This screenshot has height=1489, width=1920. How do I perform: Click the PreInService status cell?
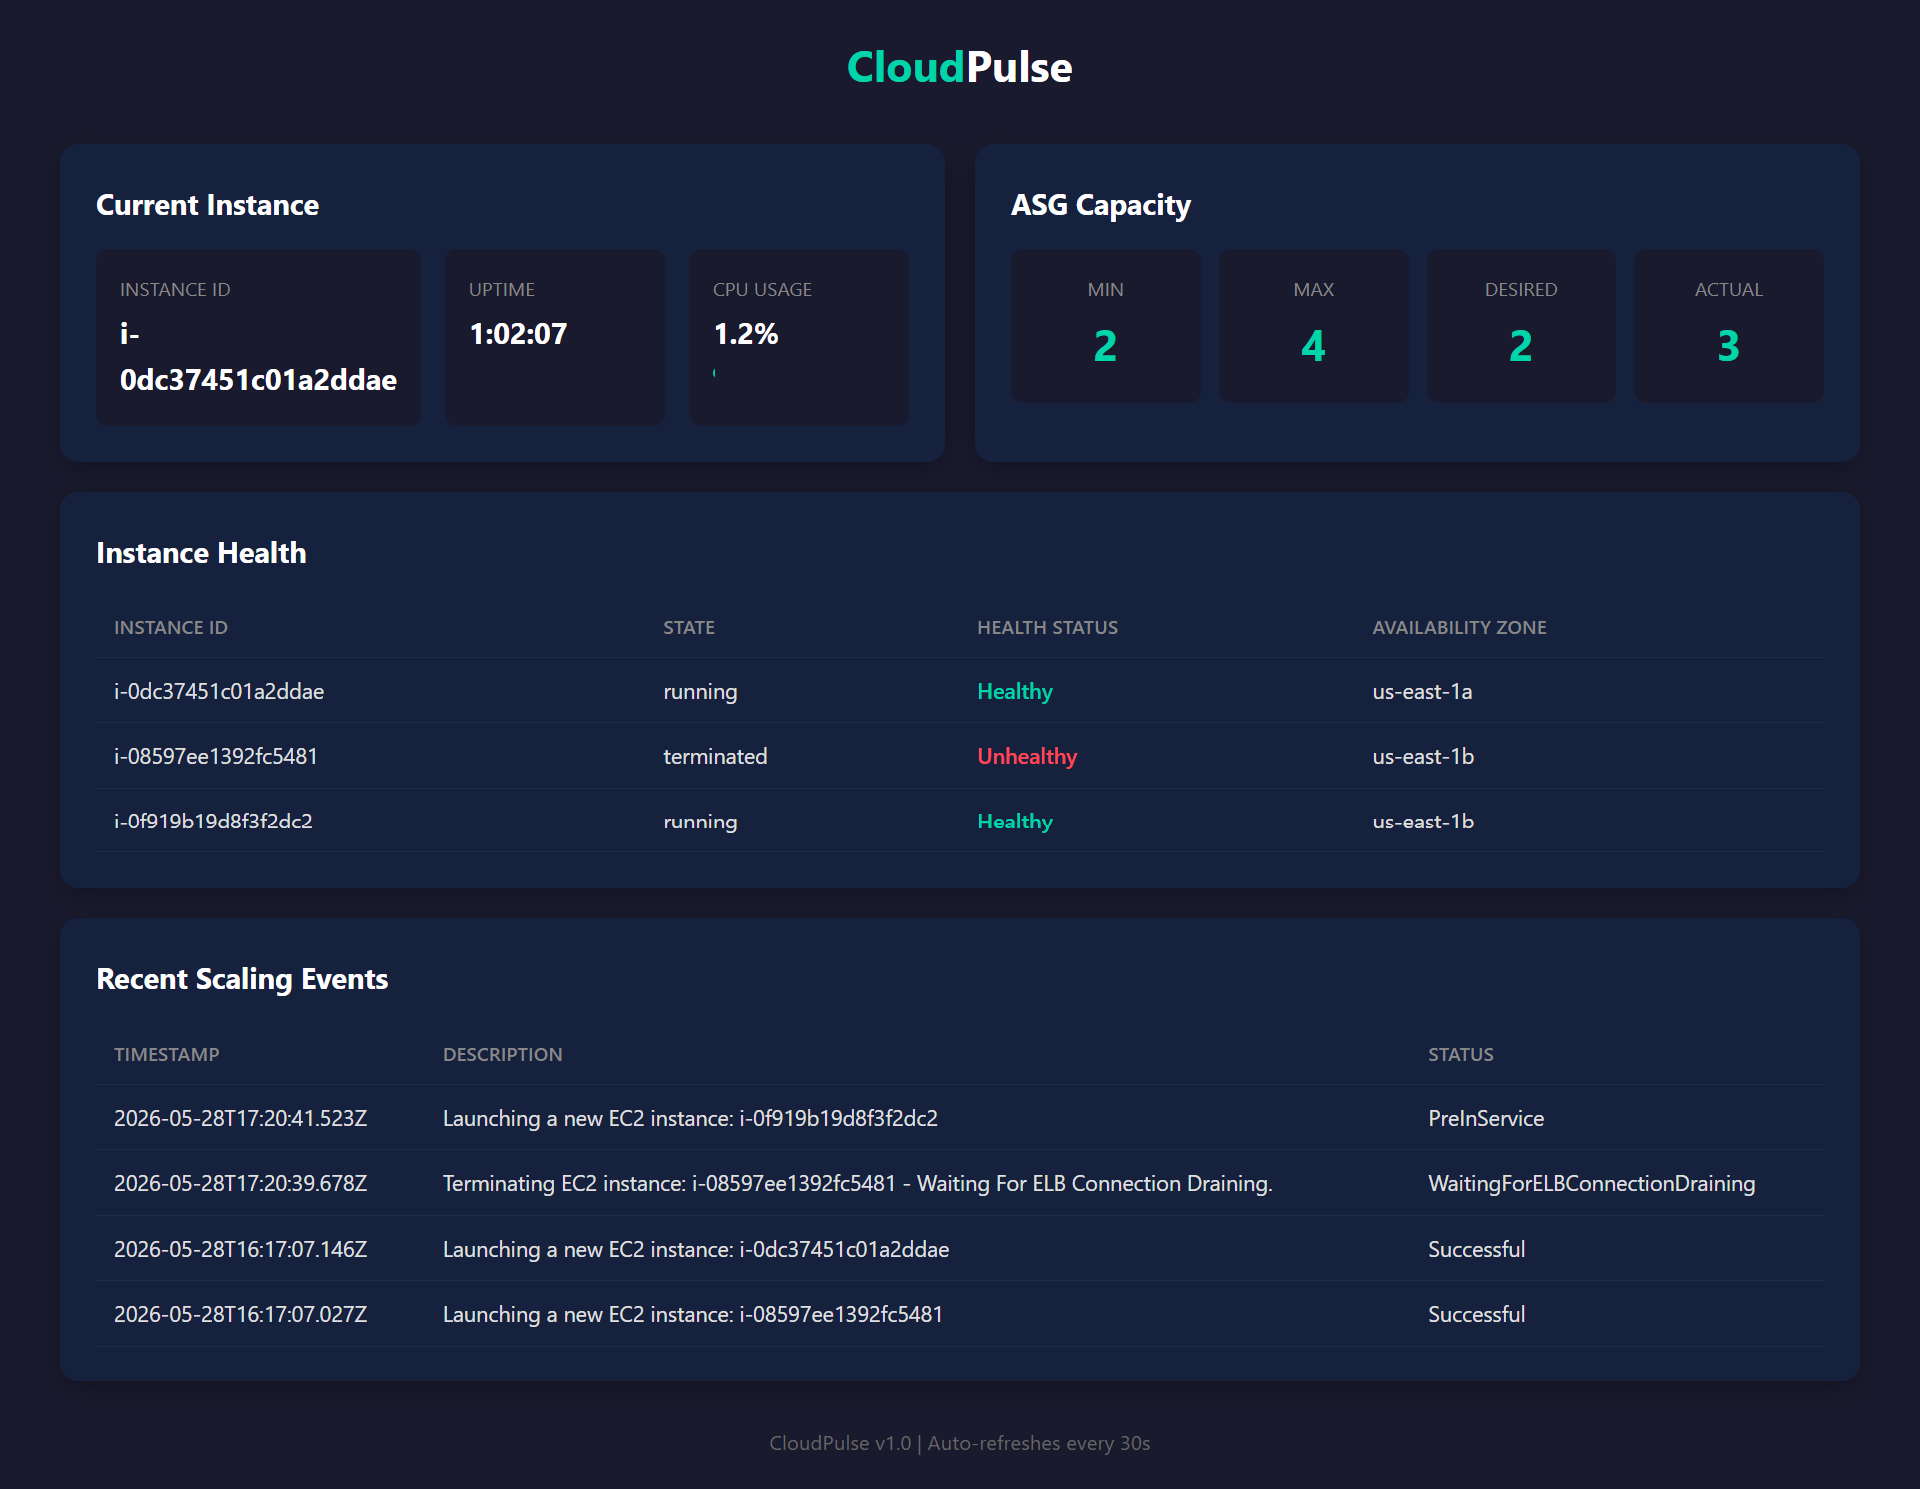click(x=1486, y=1119)
